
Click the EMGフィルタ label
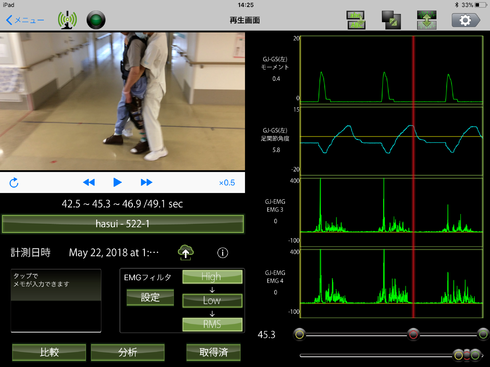pos(147,277)
